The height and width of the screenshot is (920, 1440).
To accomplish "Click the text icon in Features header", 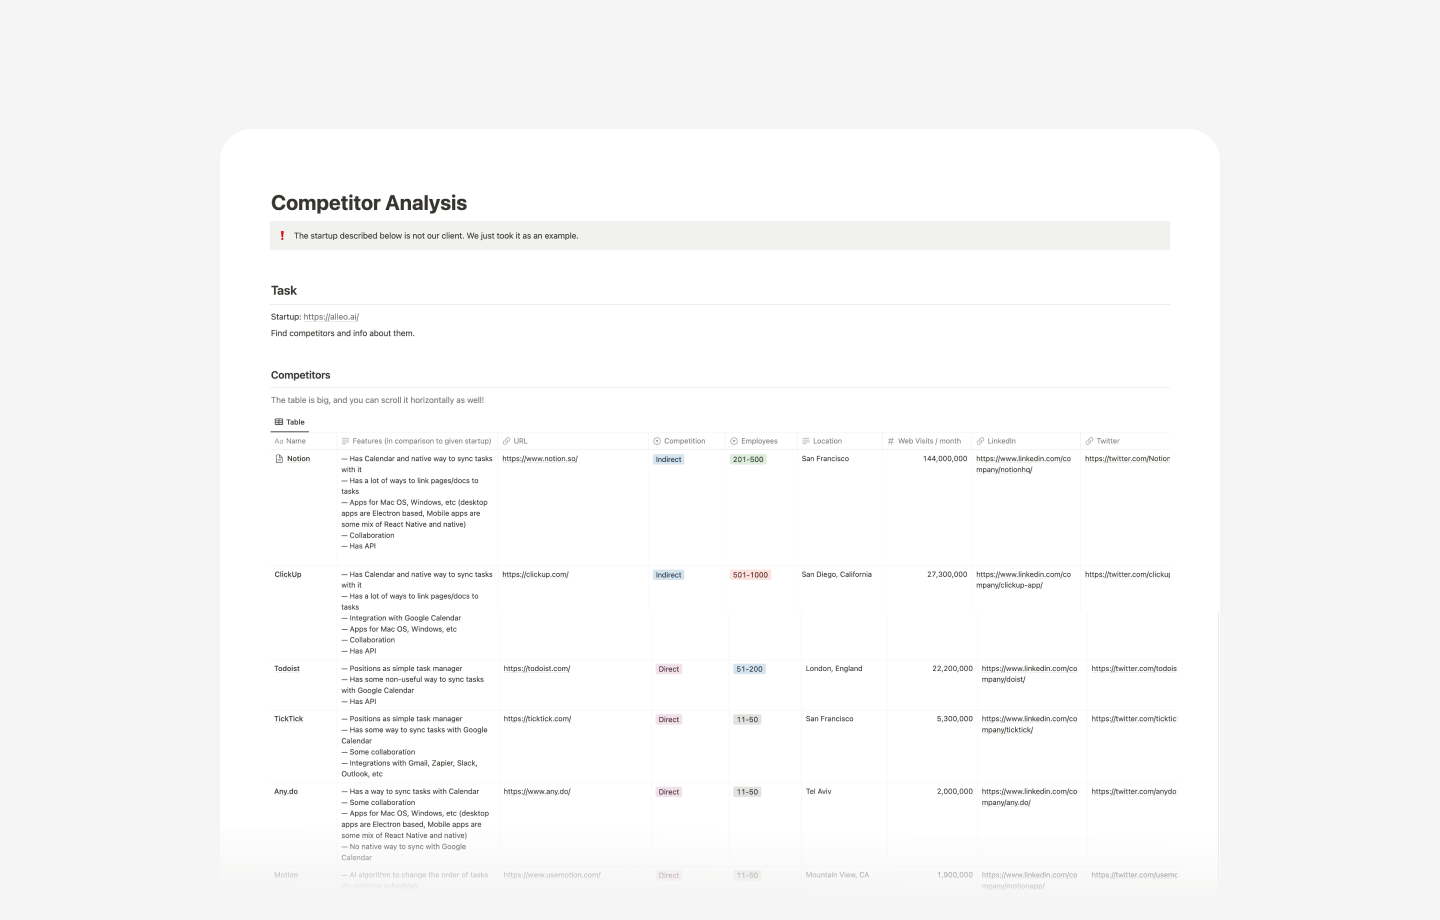I will [345, 441].
